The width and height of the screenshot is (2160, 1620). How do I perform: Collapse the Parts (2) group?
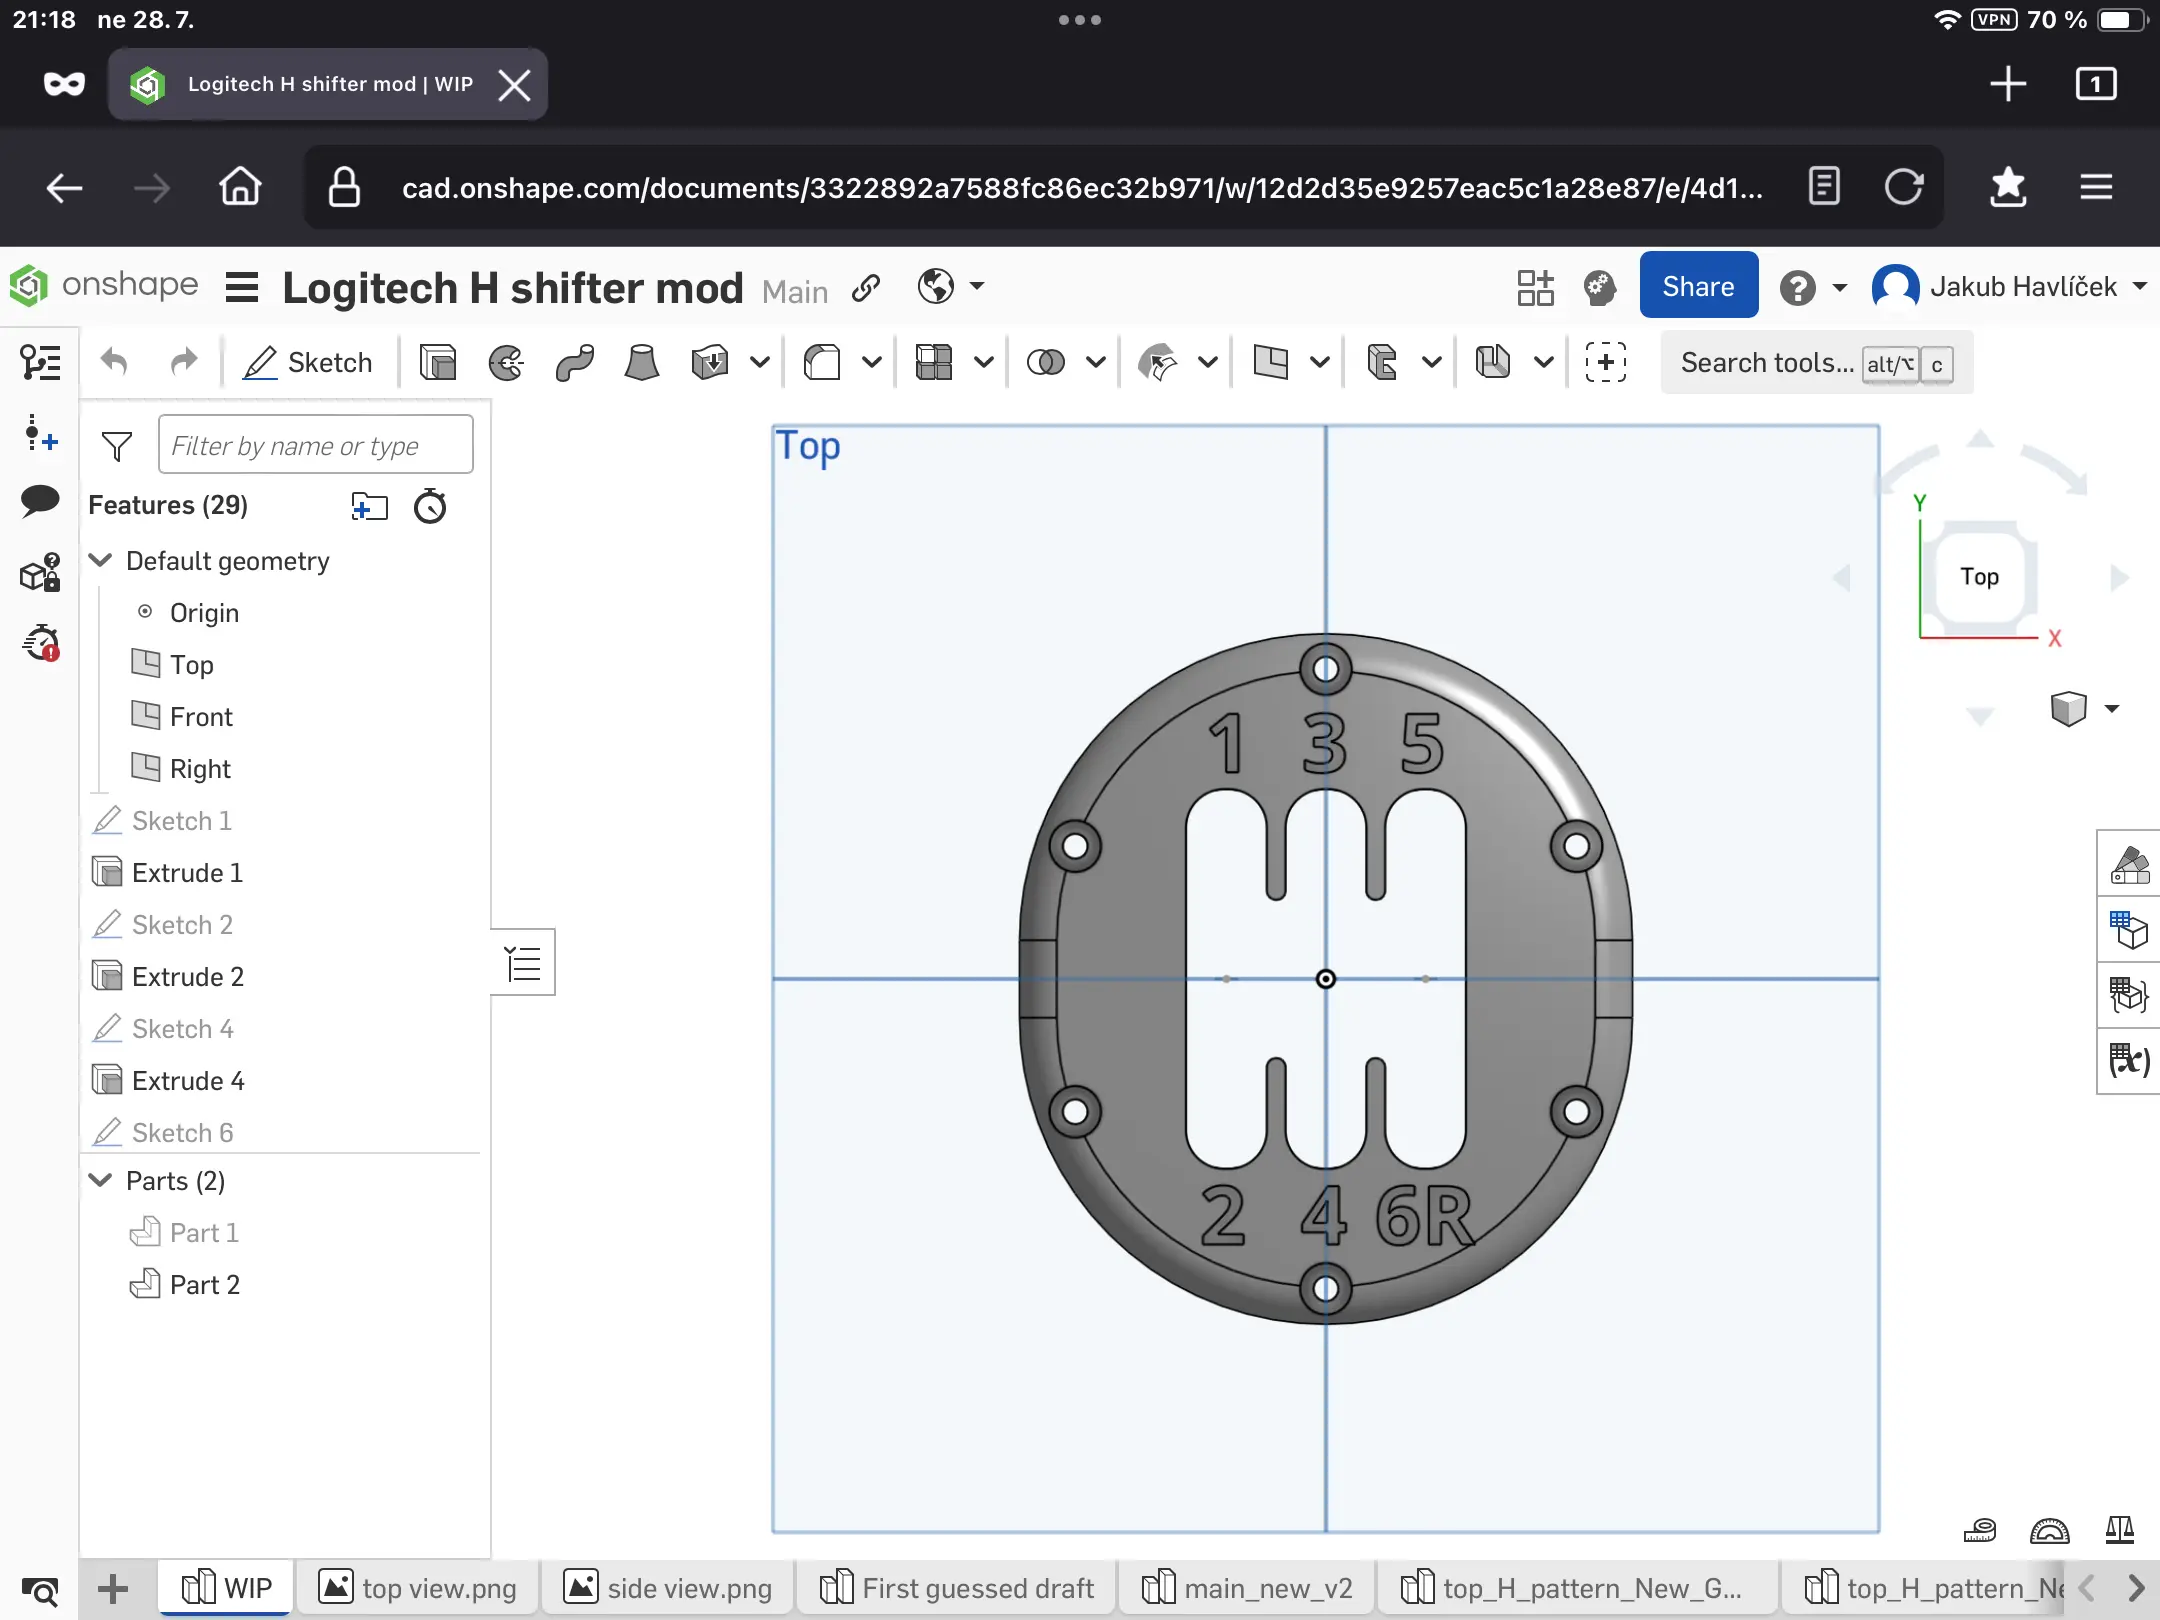pos(101,1180)
